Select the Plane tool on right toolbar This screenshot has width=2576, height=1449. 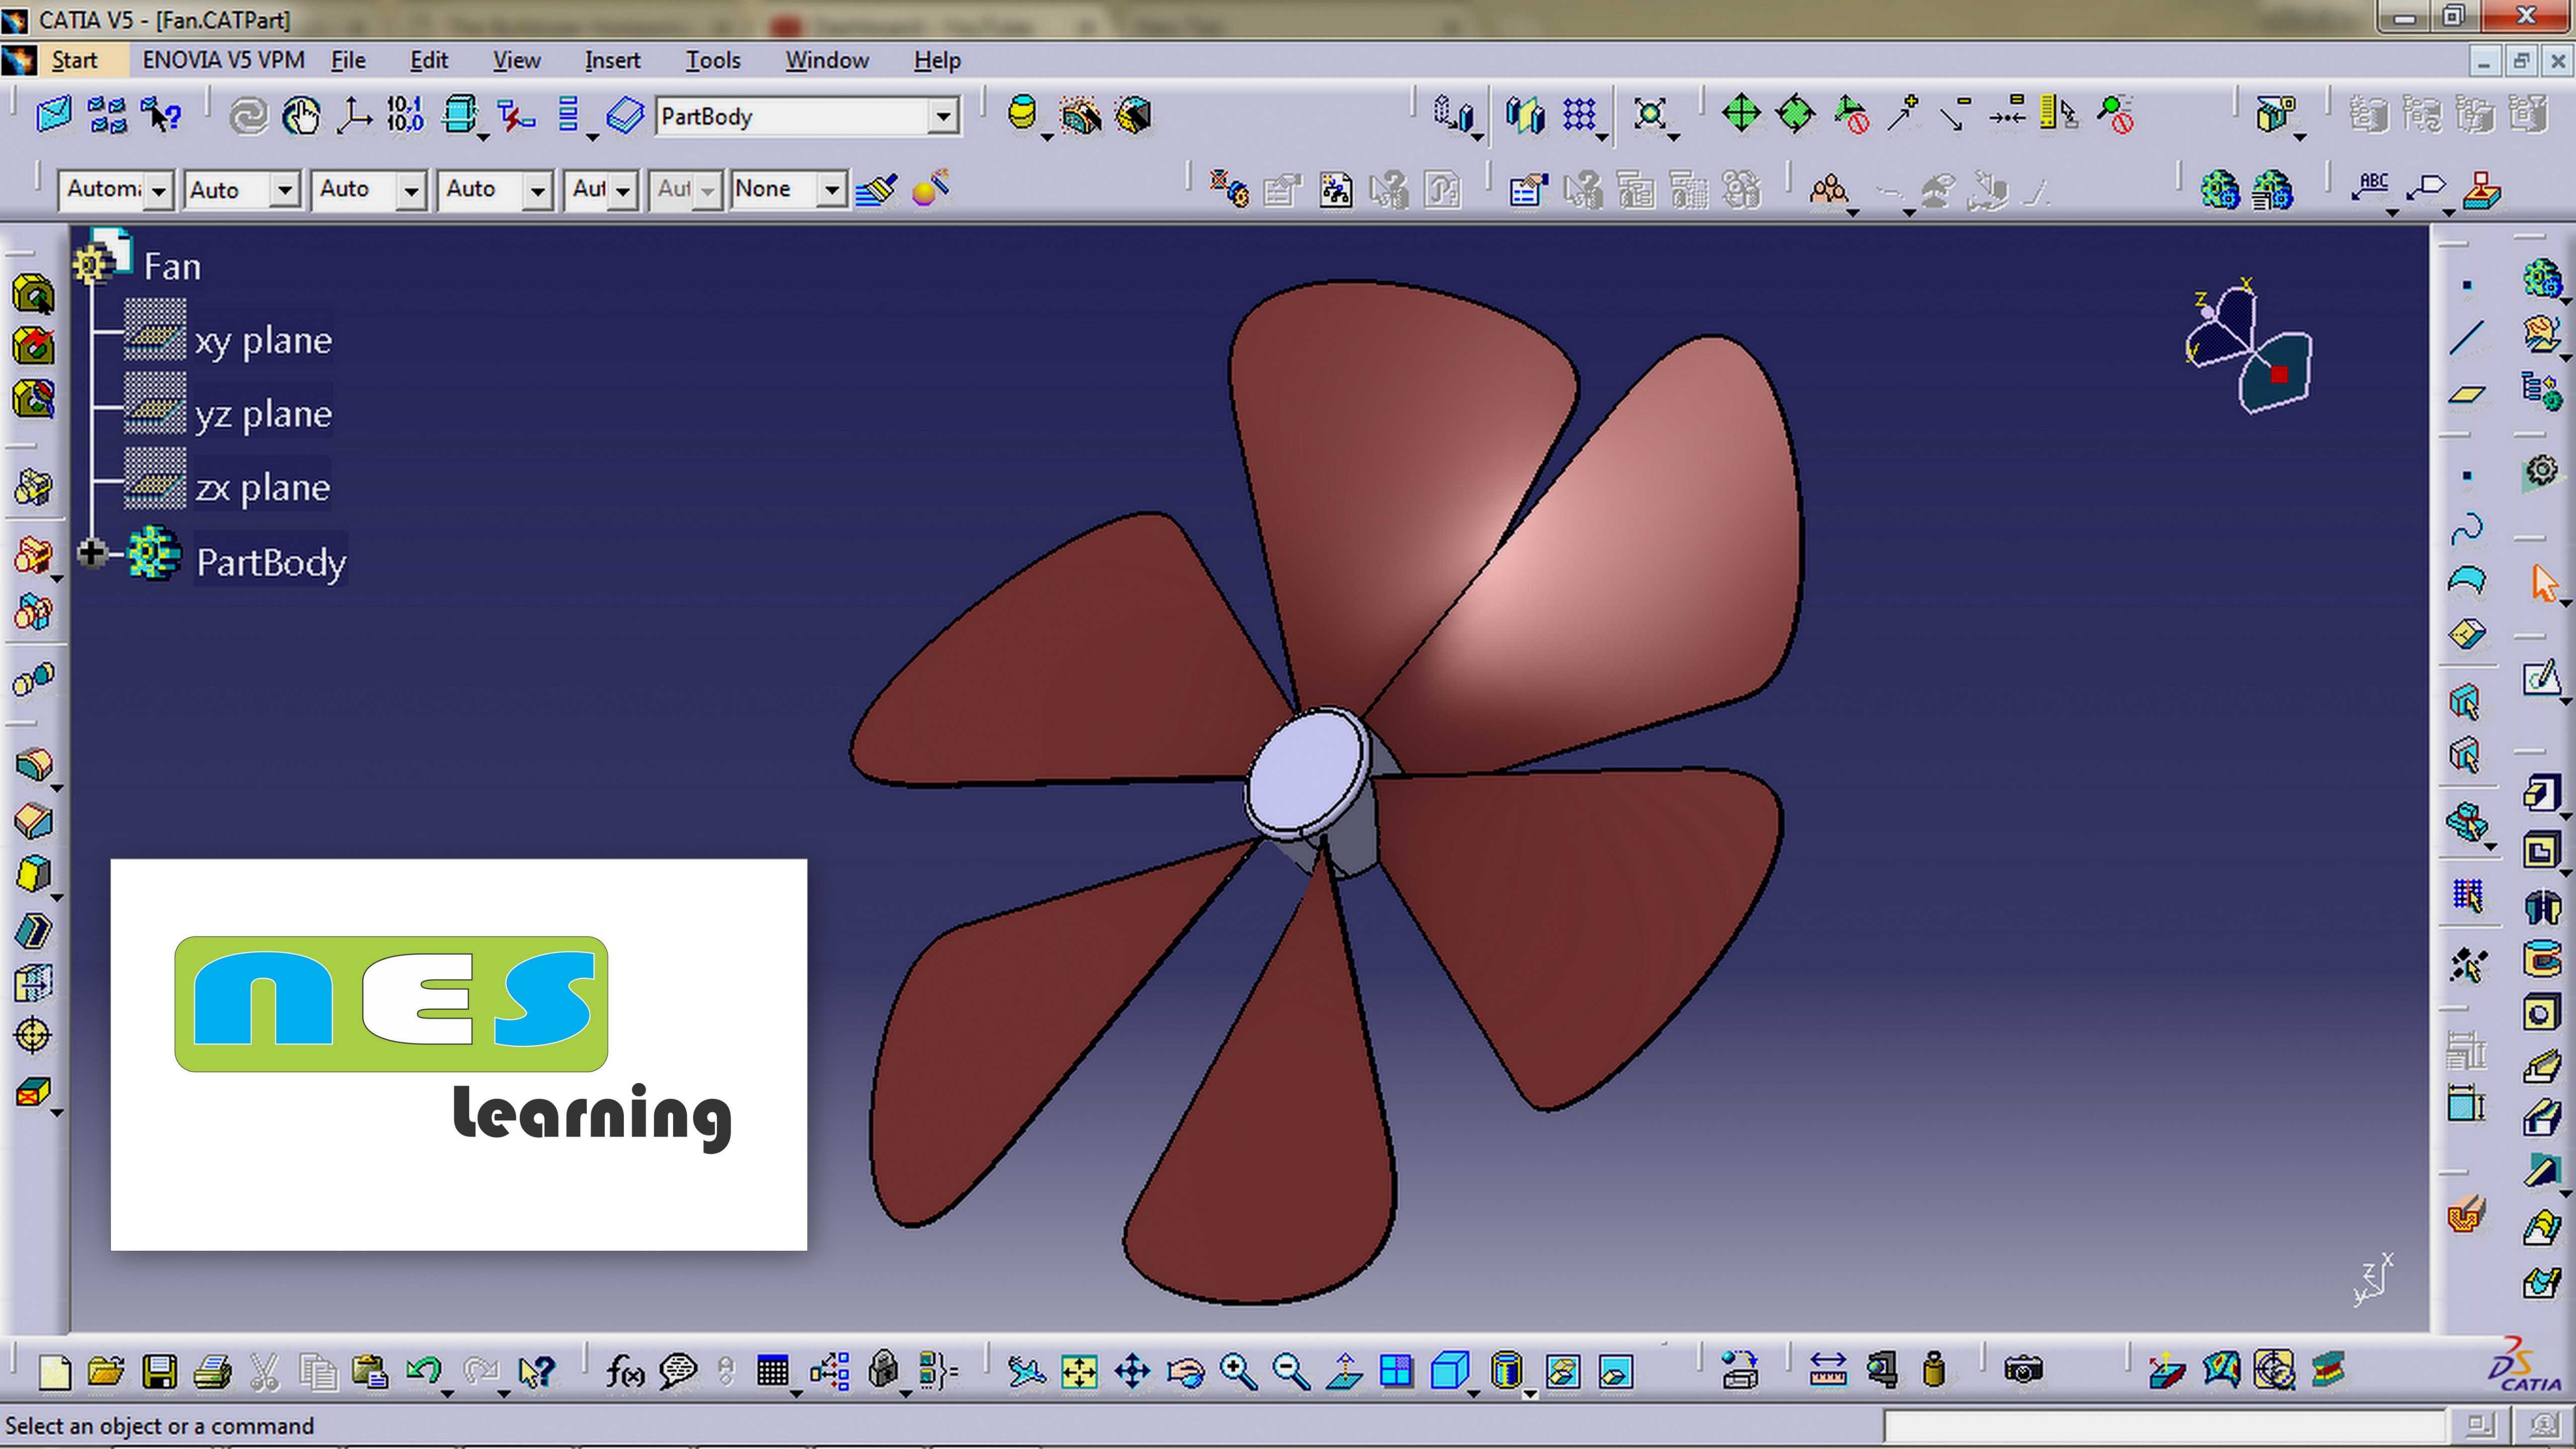pos(2467,394)
